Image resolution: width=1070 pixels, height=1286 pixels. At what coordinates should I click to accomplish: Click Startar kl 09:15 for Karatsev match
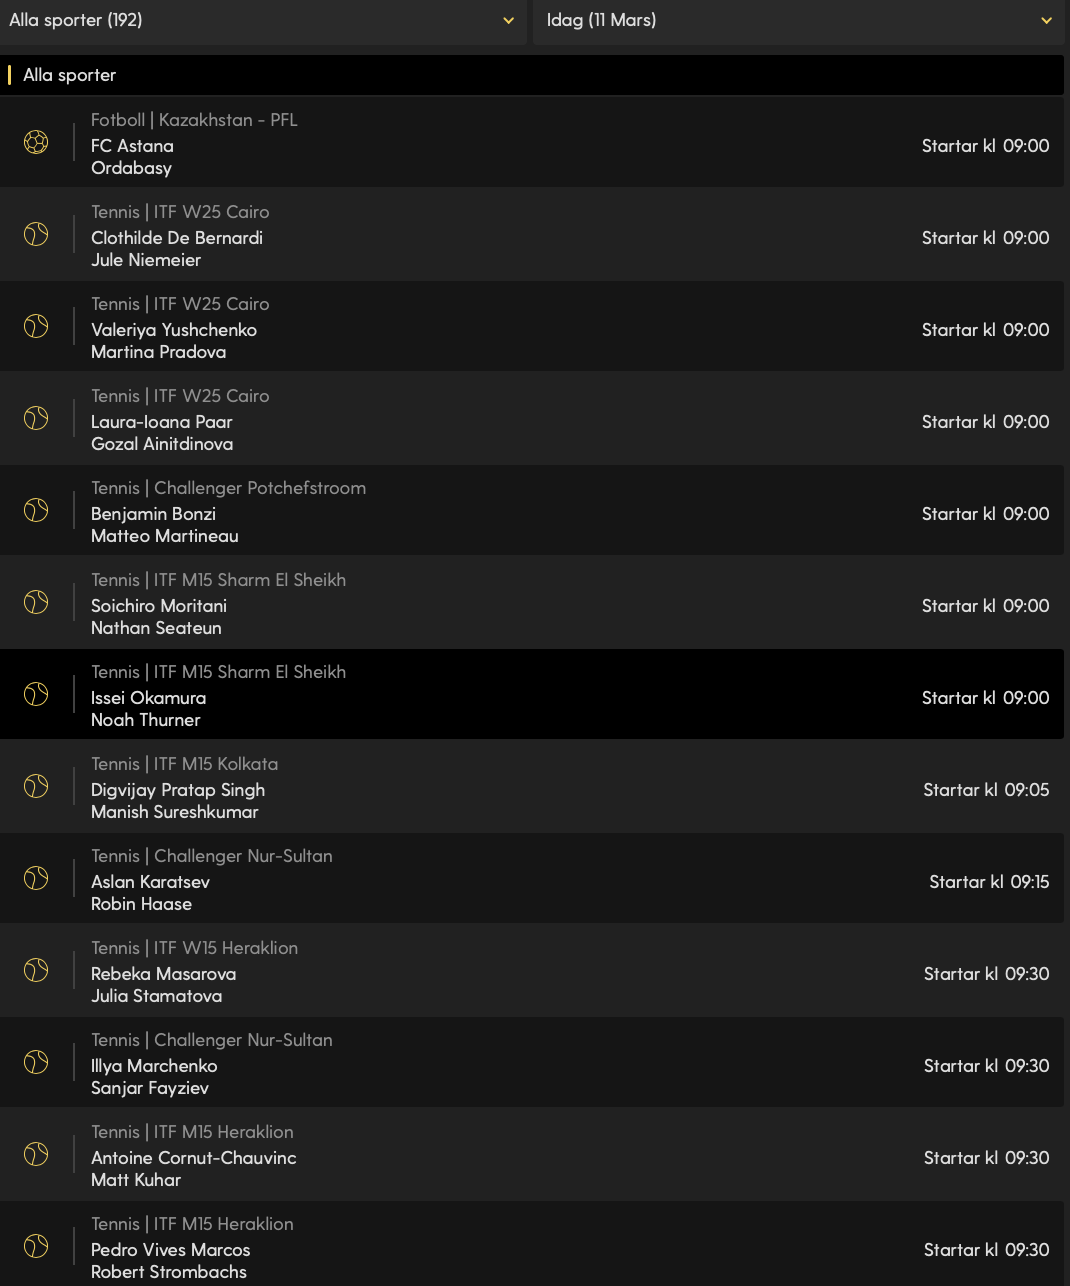point(988,882)
